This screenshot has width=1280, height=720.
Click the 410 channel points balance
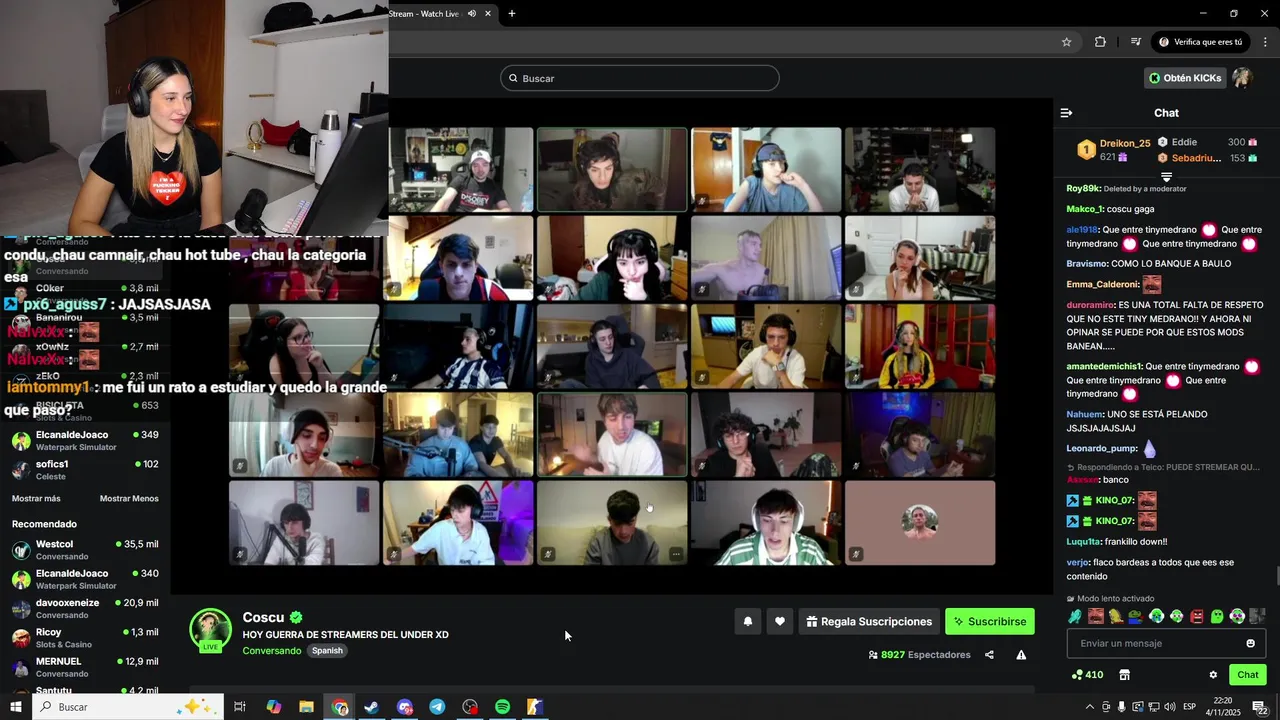[1087, 675]
